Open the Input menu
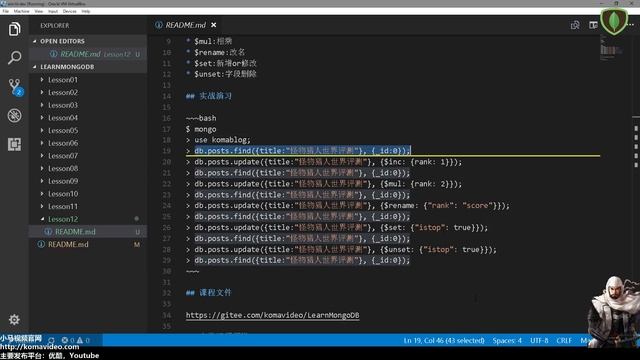This screenshot has height=360, width=640. [53, 11]
